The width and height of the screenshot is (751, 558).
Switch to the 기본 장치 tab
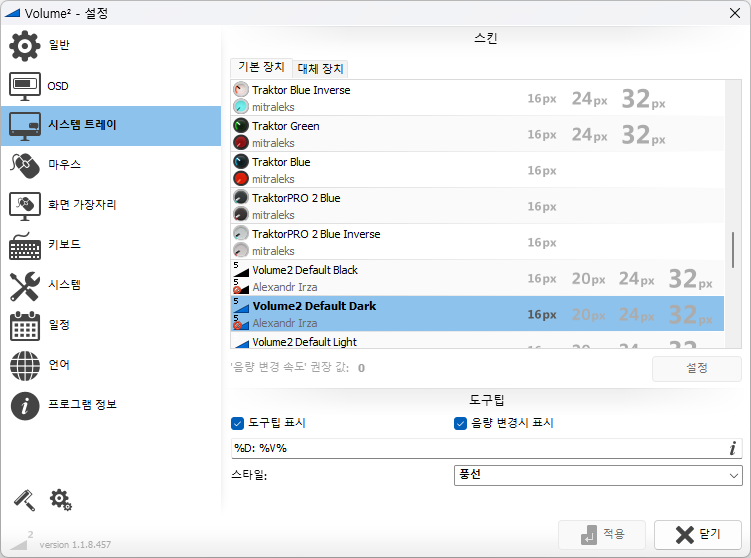(261, 67)
